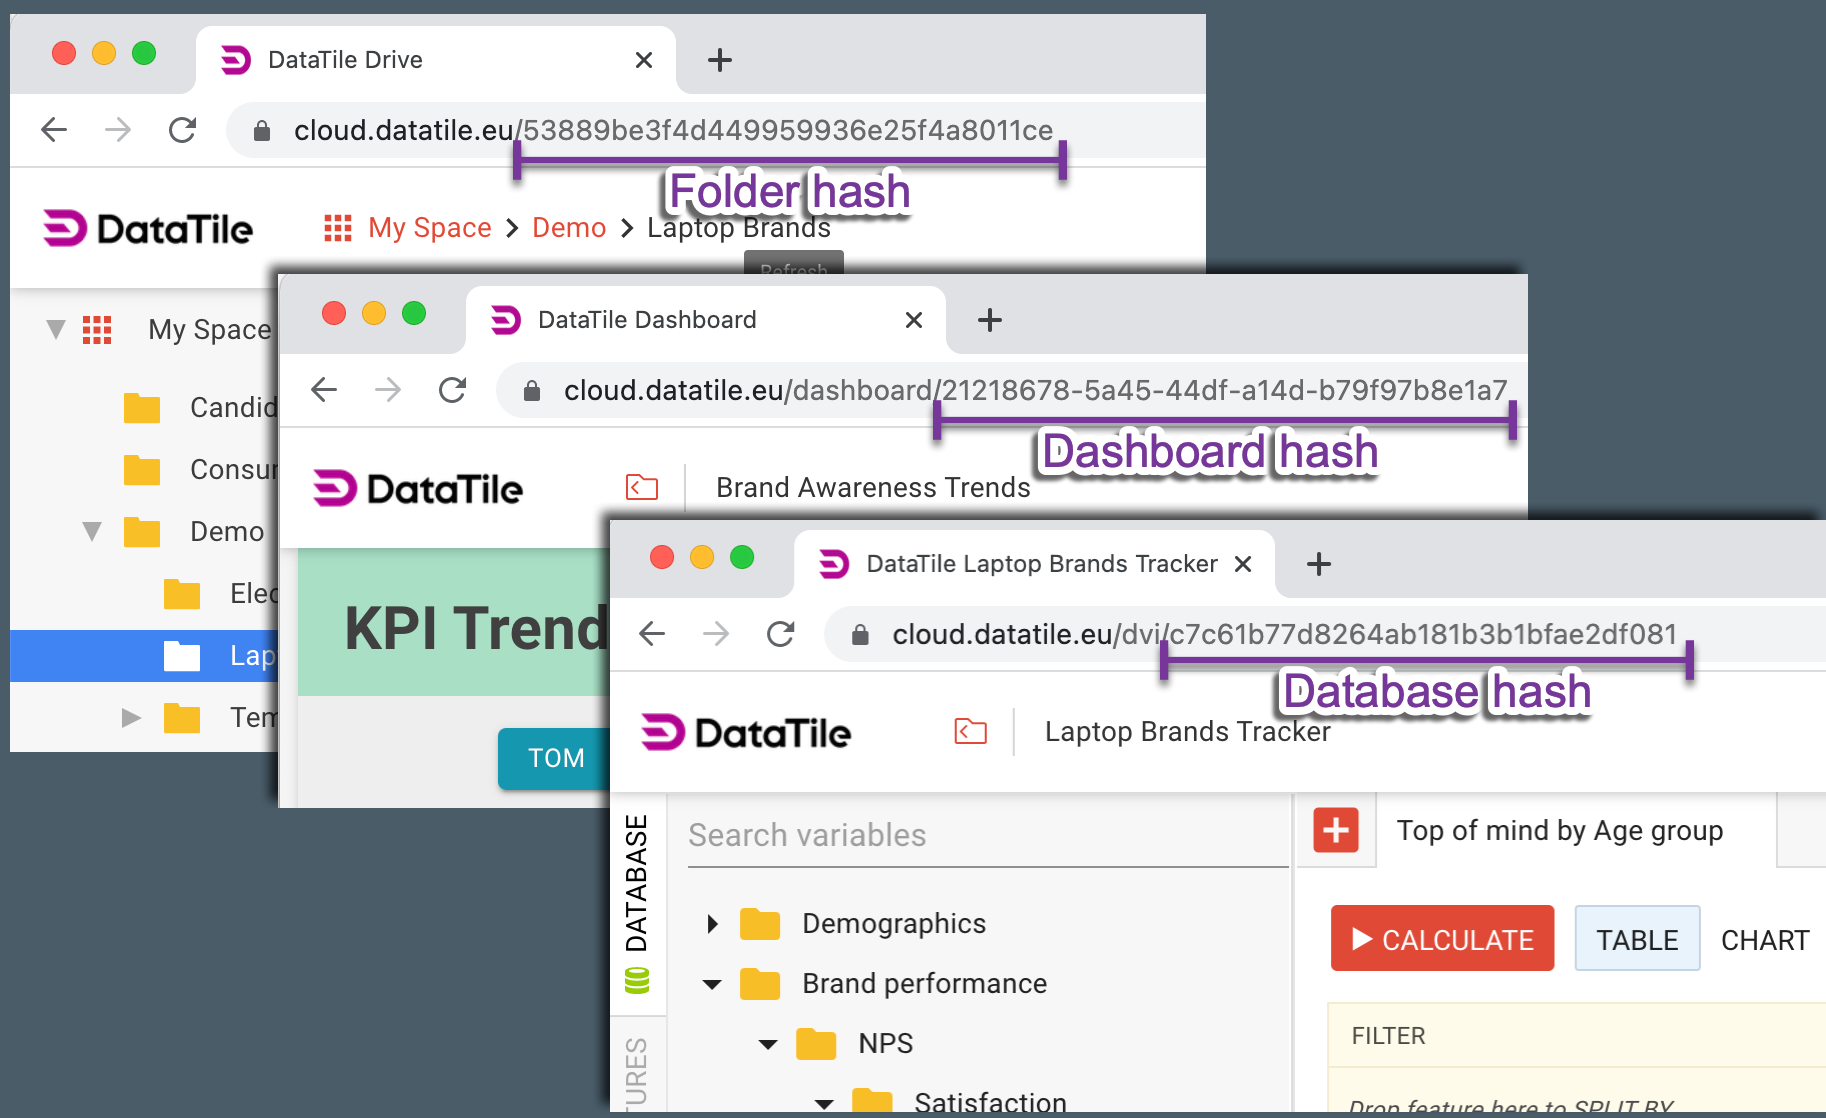Click the Search variables field
Screen dimensions: 1826x1118
(x=985, y=835)
